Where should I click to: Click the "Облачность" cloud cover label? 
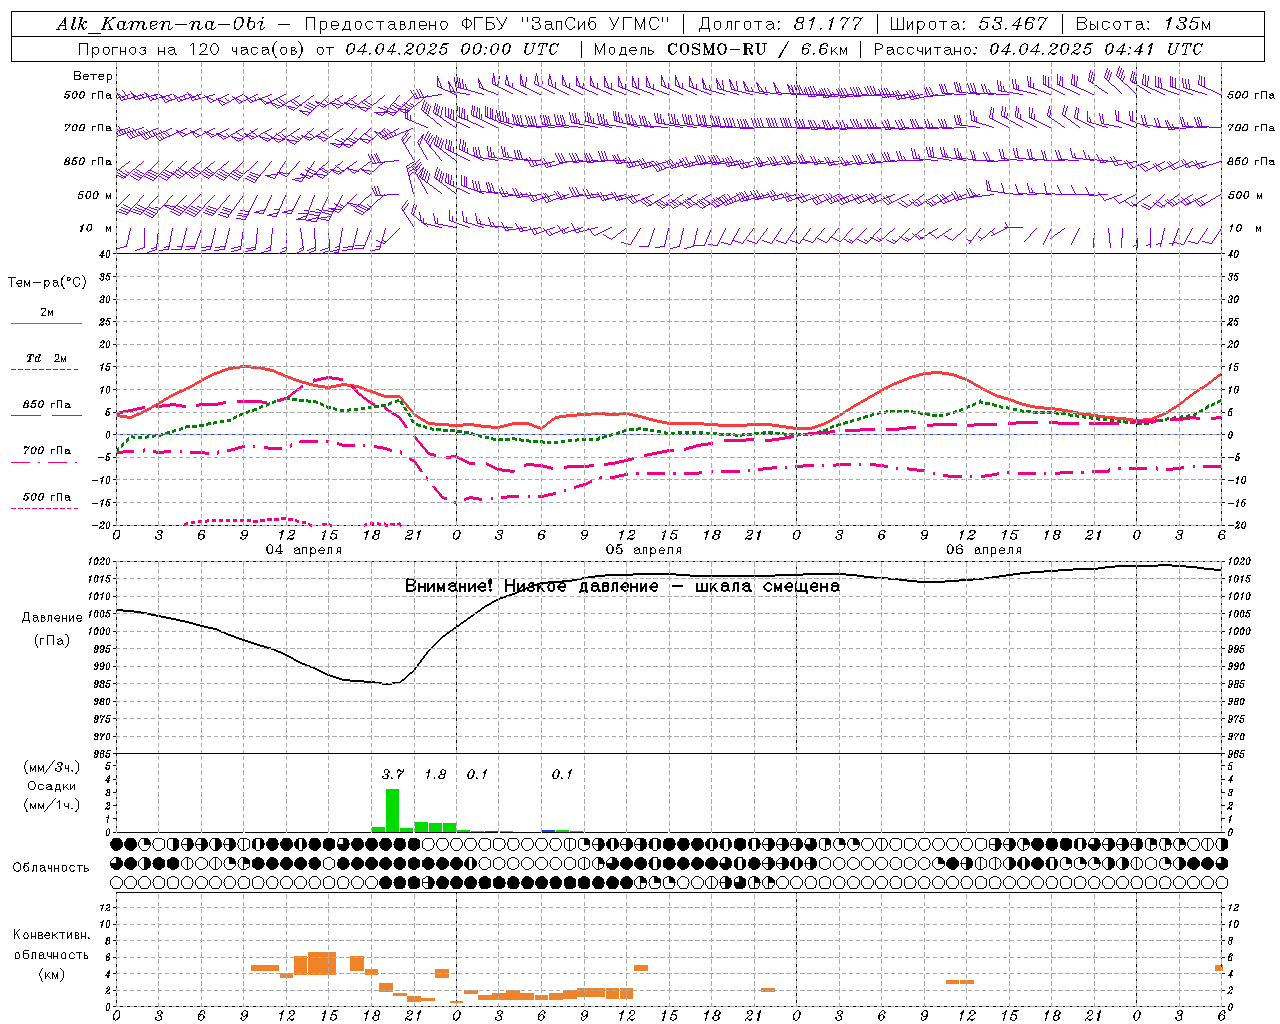51,867
